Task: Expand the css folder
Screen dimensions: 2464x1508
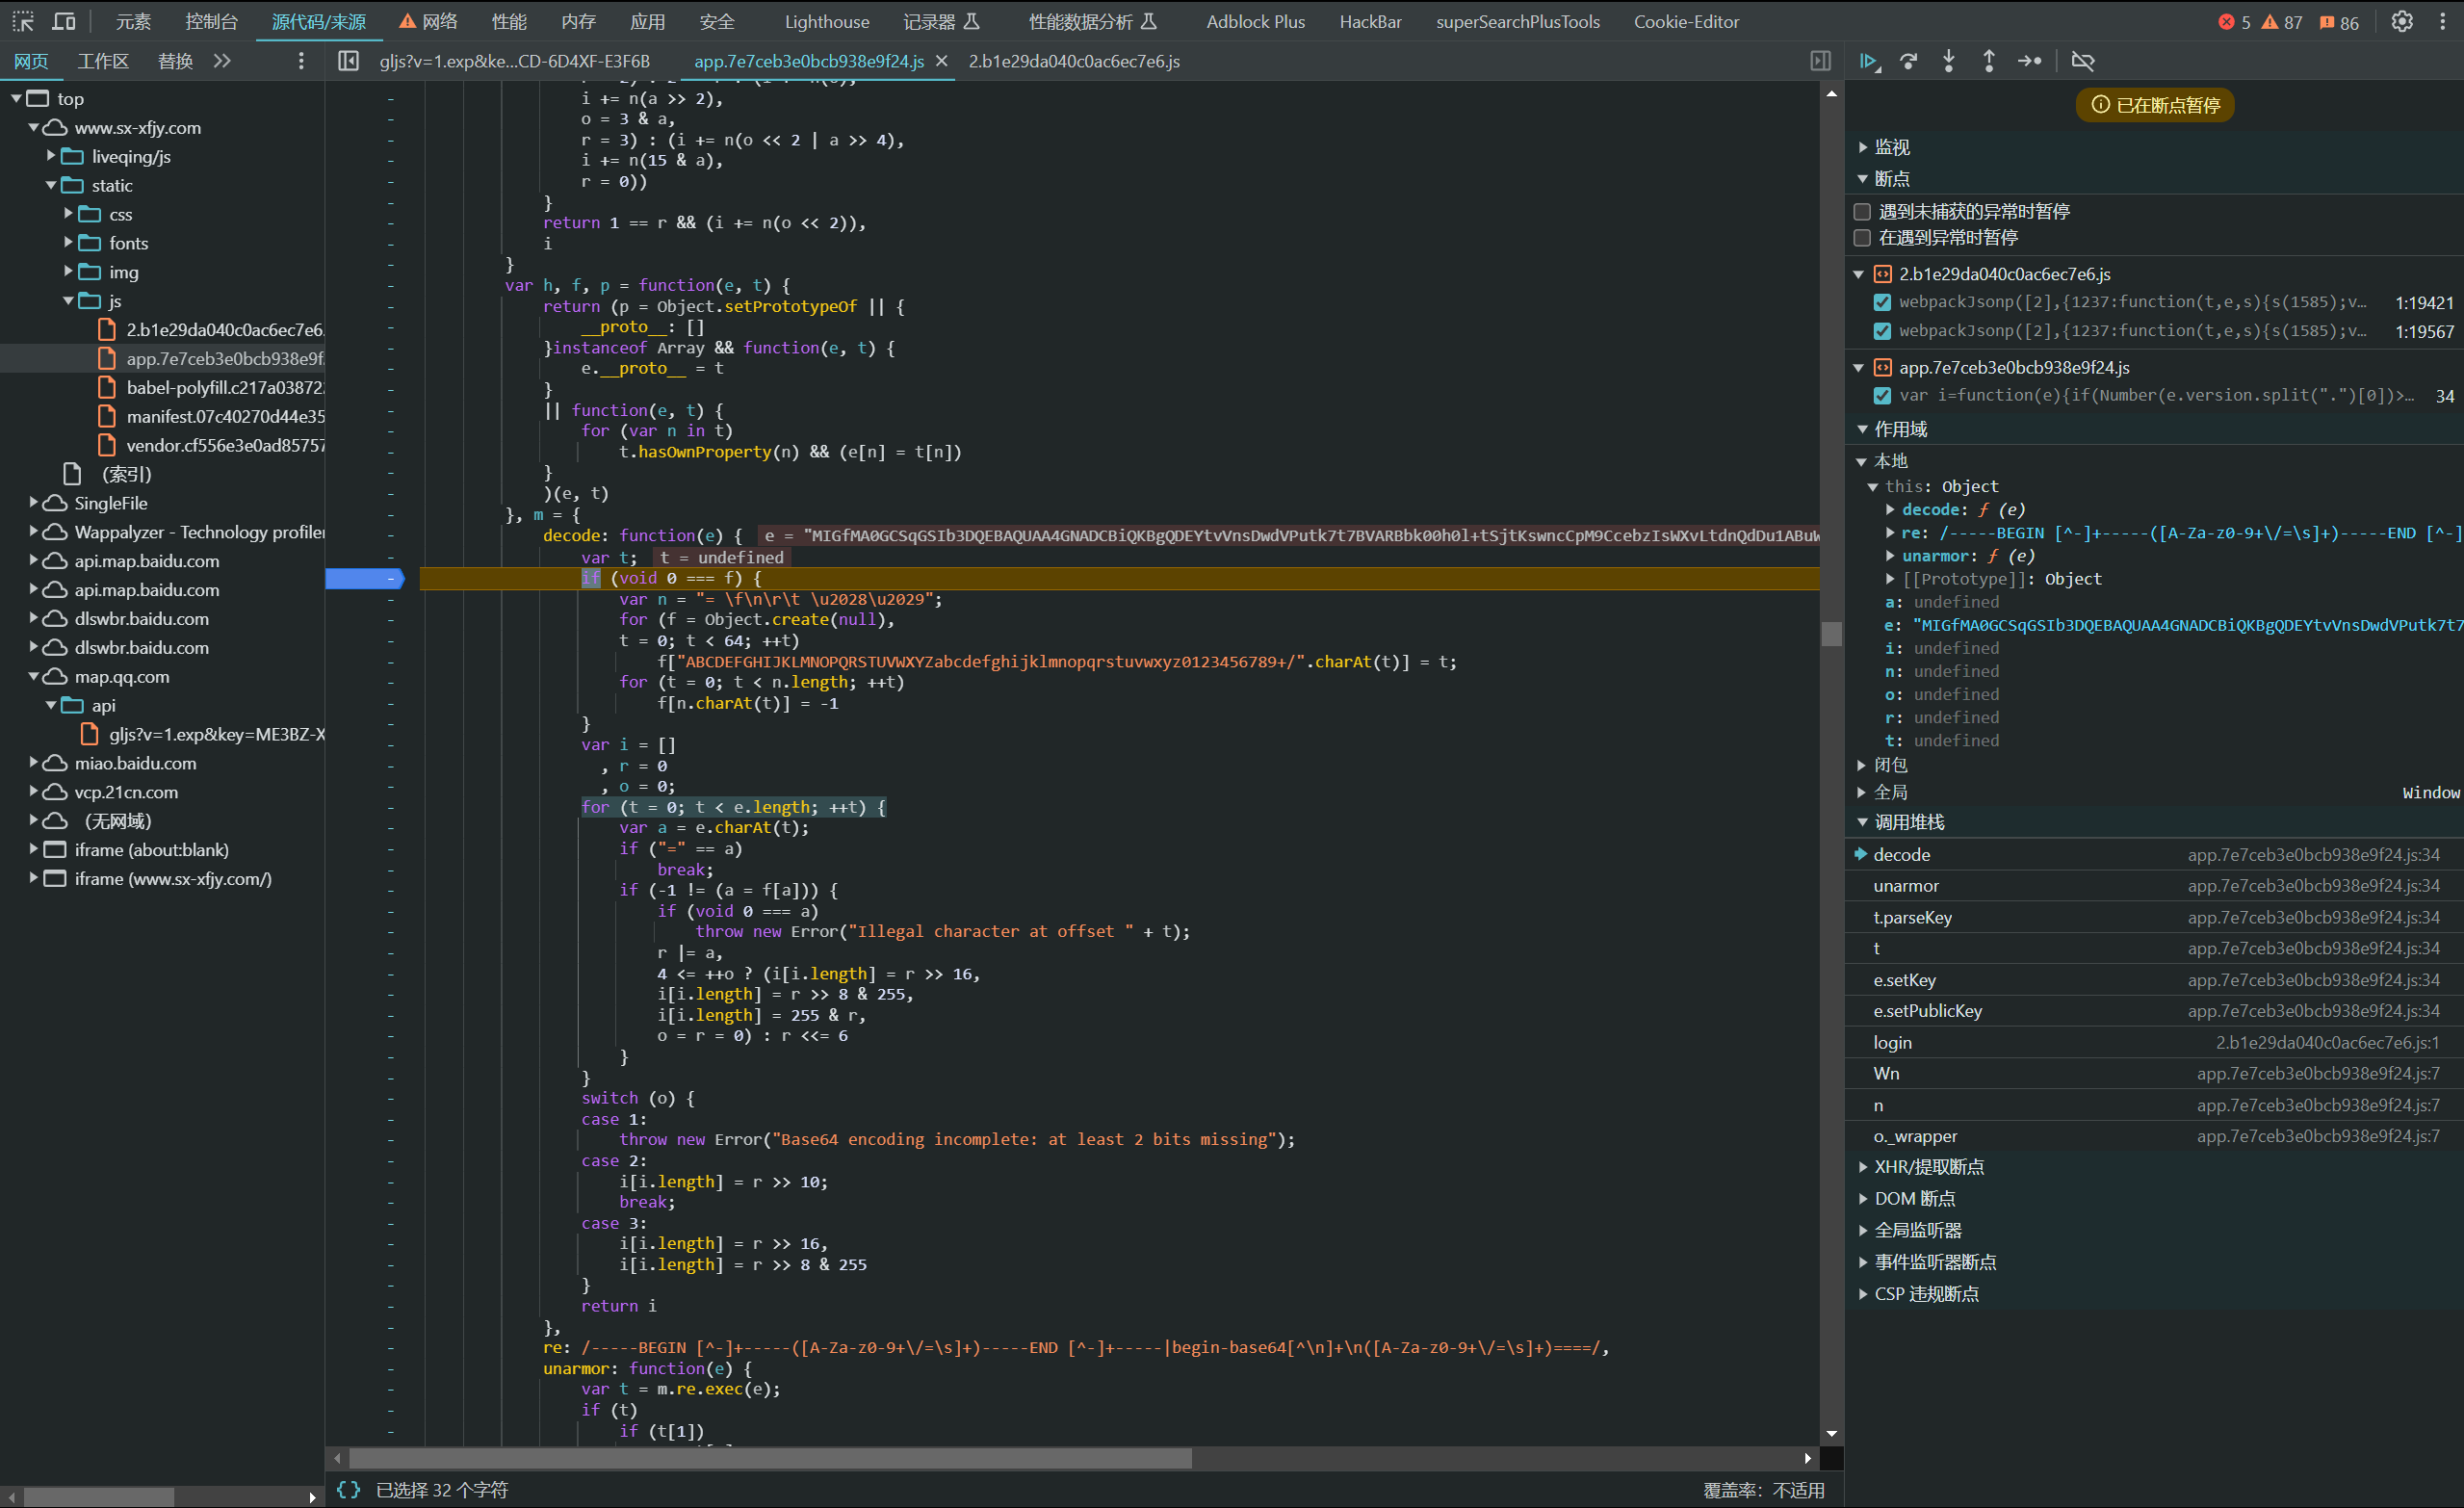Action: 68,214
